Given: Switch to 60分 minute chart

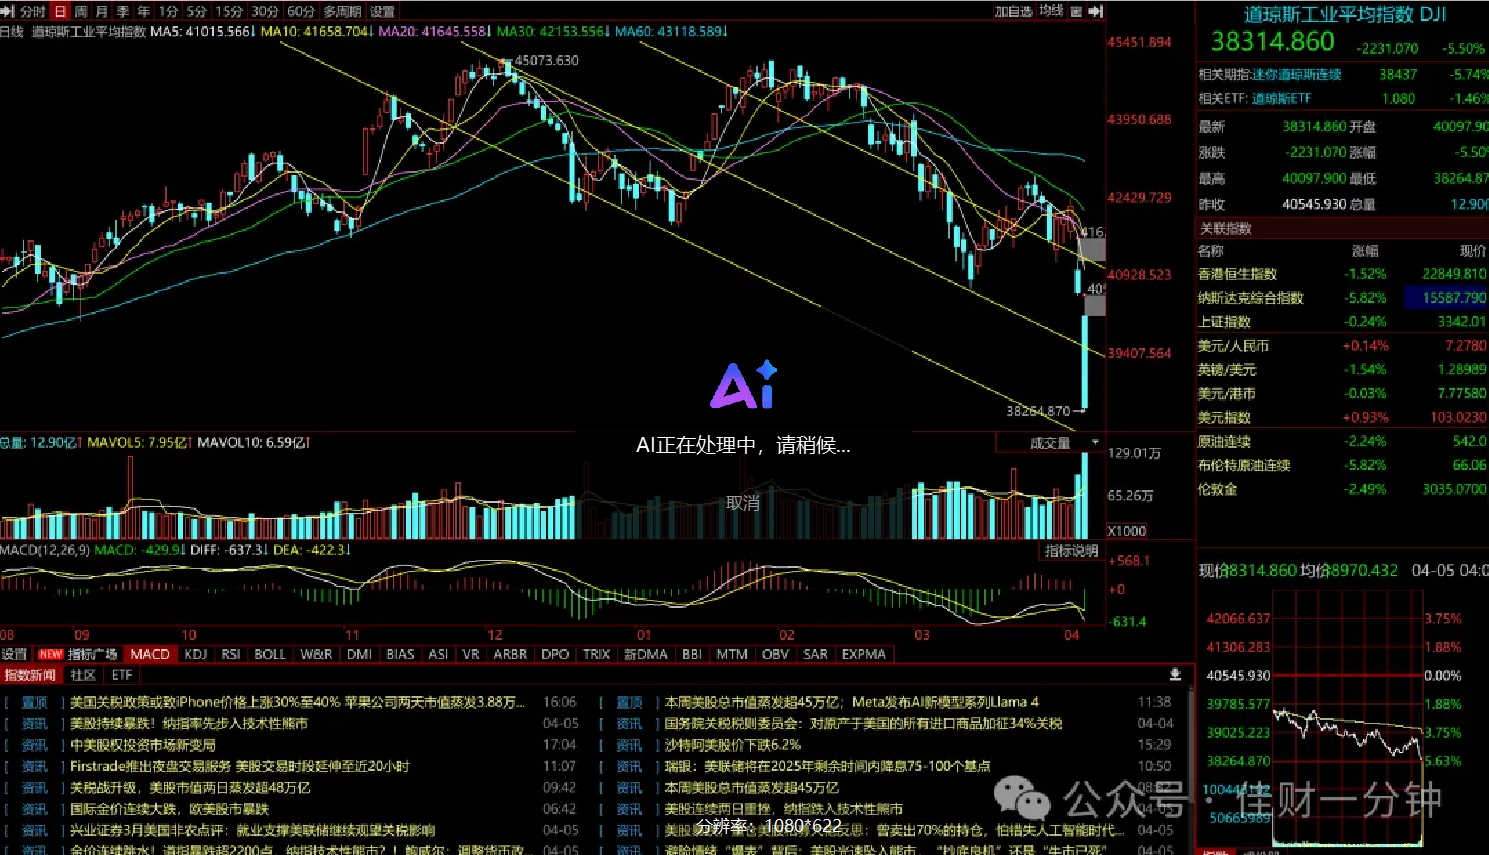Looking at the screenshot, I should pyautogui.click(x=301, y=11).
